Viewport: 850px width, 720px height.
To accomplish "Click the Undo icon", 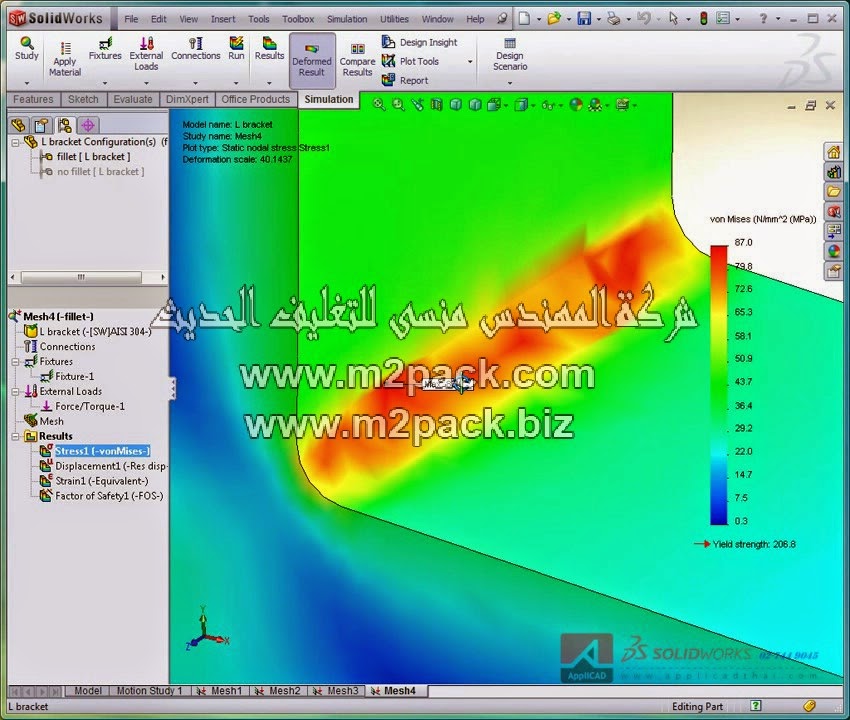I will [643, 19].
